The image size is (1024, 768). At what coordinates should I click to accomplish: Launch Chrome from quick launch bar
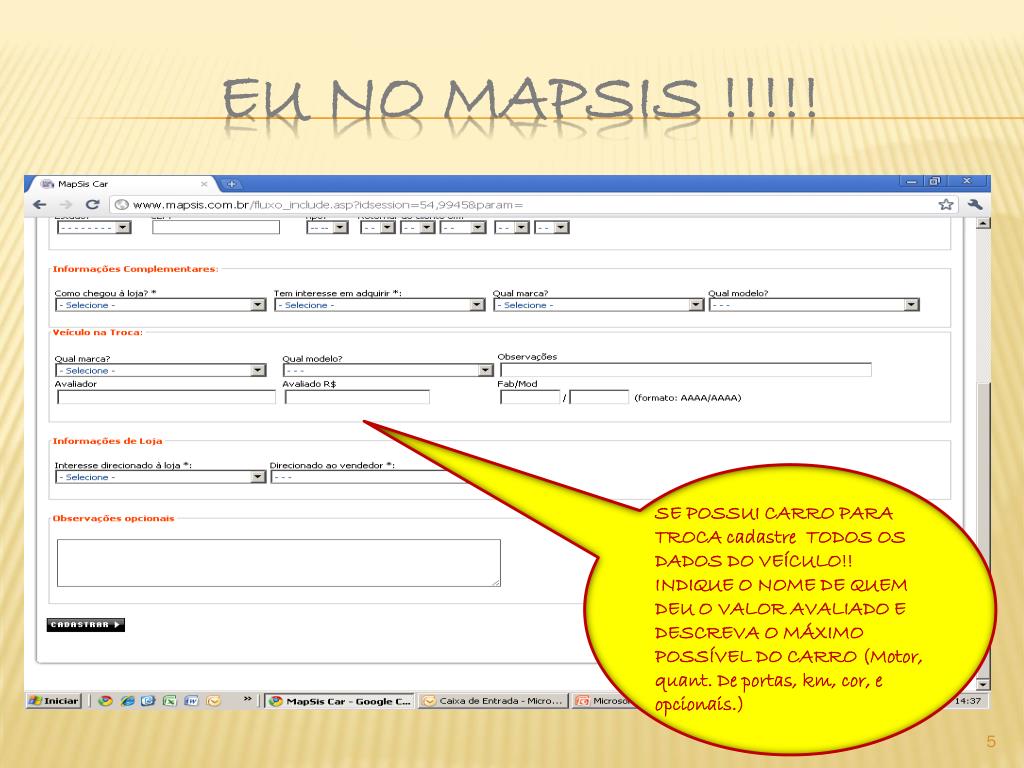pyautogui.click(x=105, y=701)
